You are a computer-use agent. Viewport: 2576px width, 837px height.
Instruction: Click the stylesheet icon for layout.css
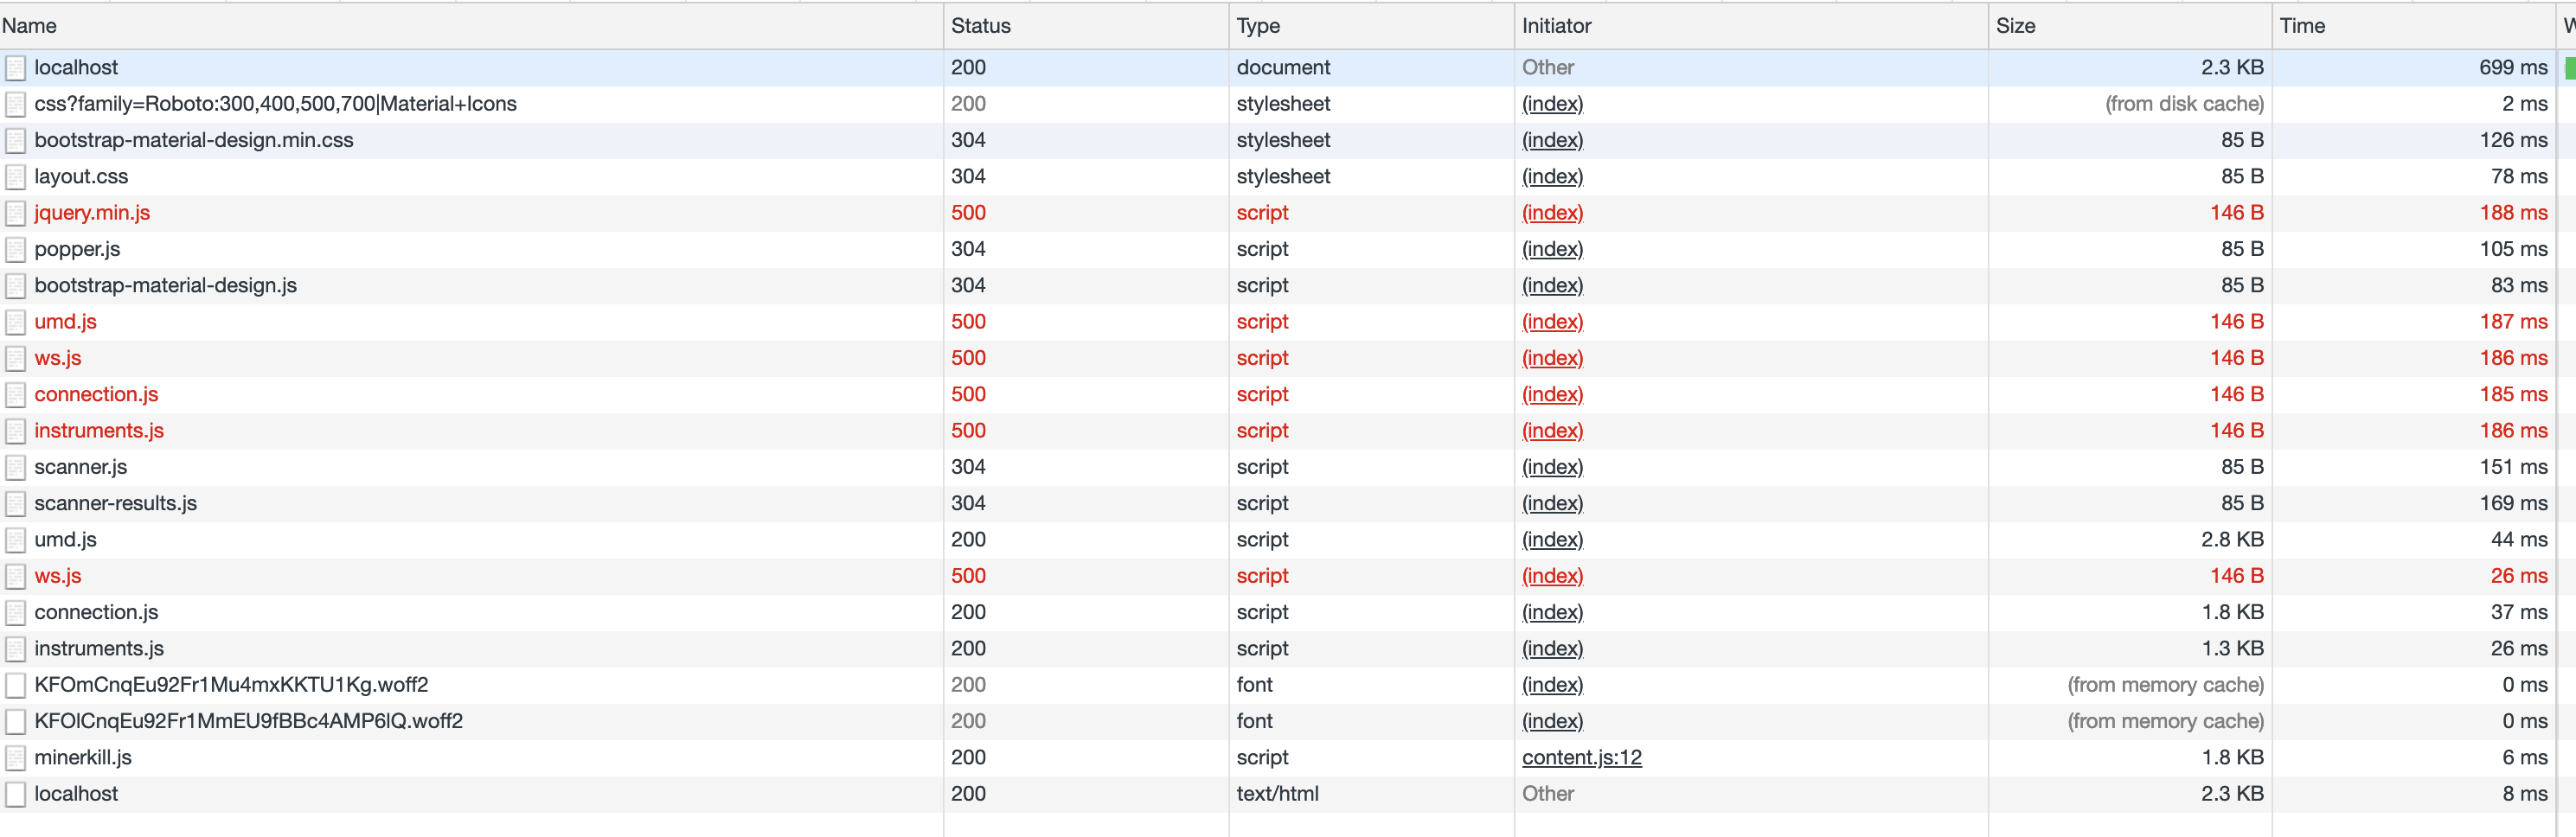pos(15,176)
